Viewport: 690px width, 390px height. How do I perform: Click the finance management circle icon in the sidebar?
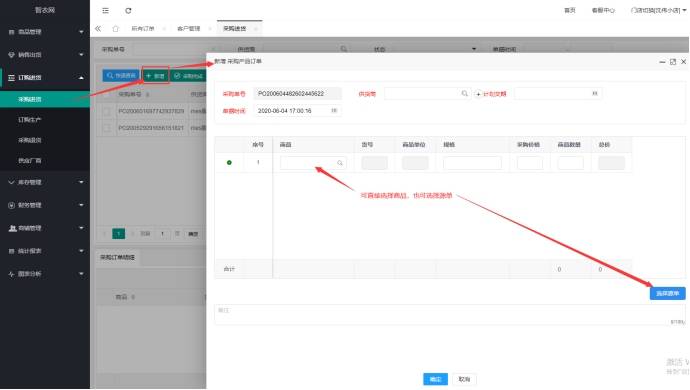(11, 205)
